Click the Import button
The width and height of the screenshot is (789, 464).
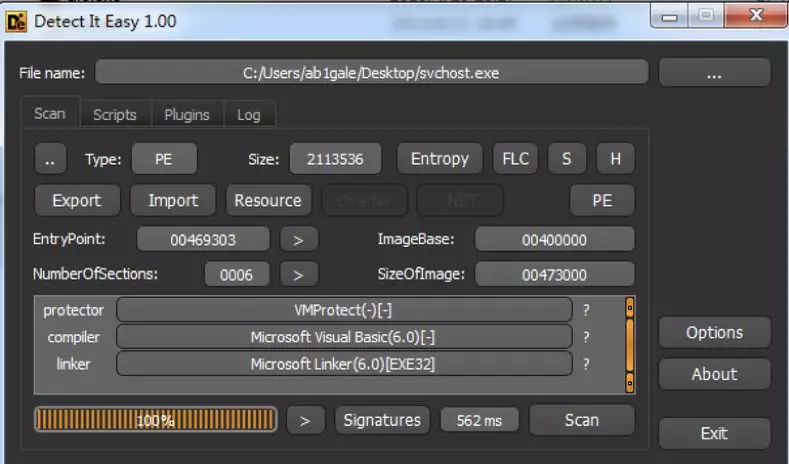[x=173, y=200]
